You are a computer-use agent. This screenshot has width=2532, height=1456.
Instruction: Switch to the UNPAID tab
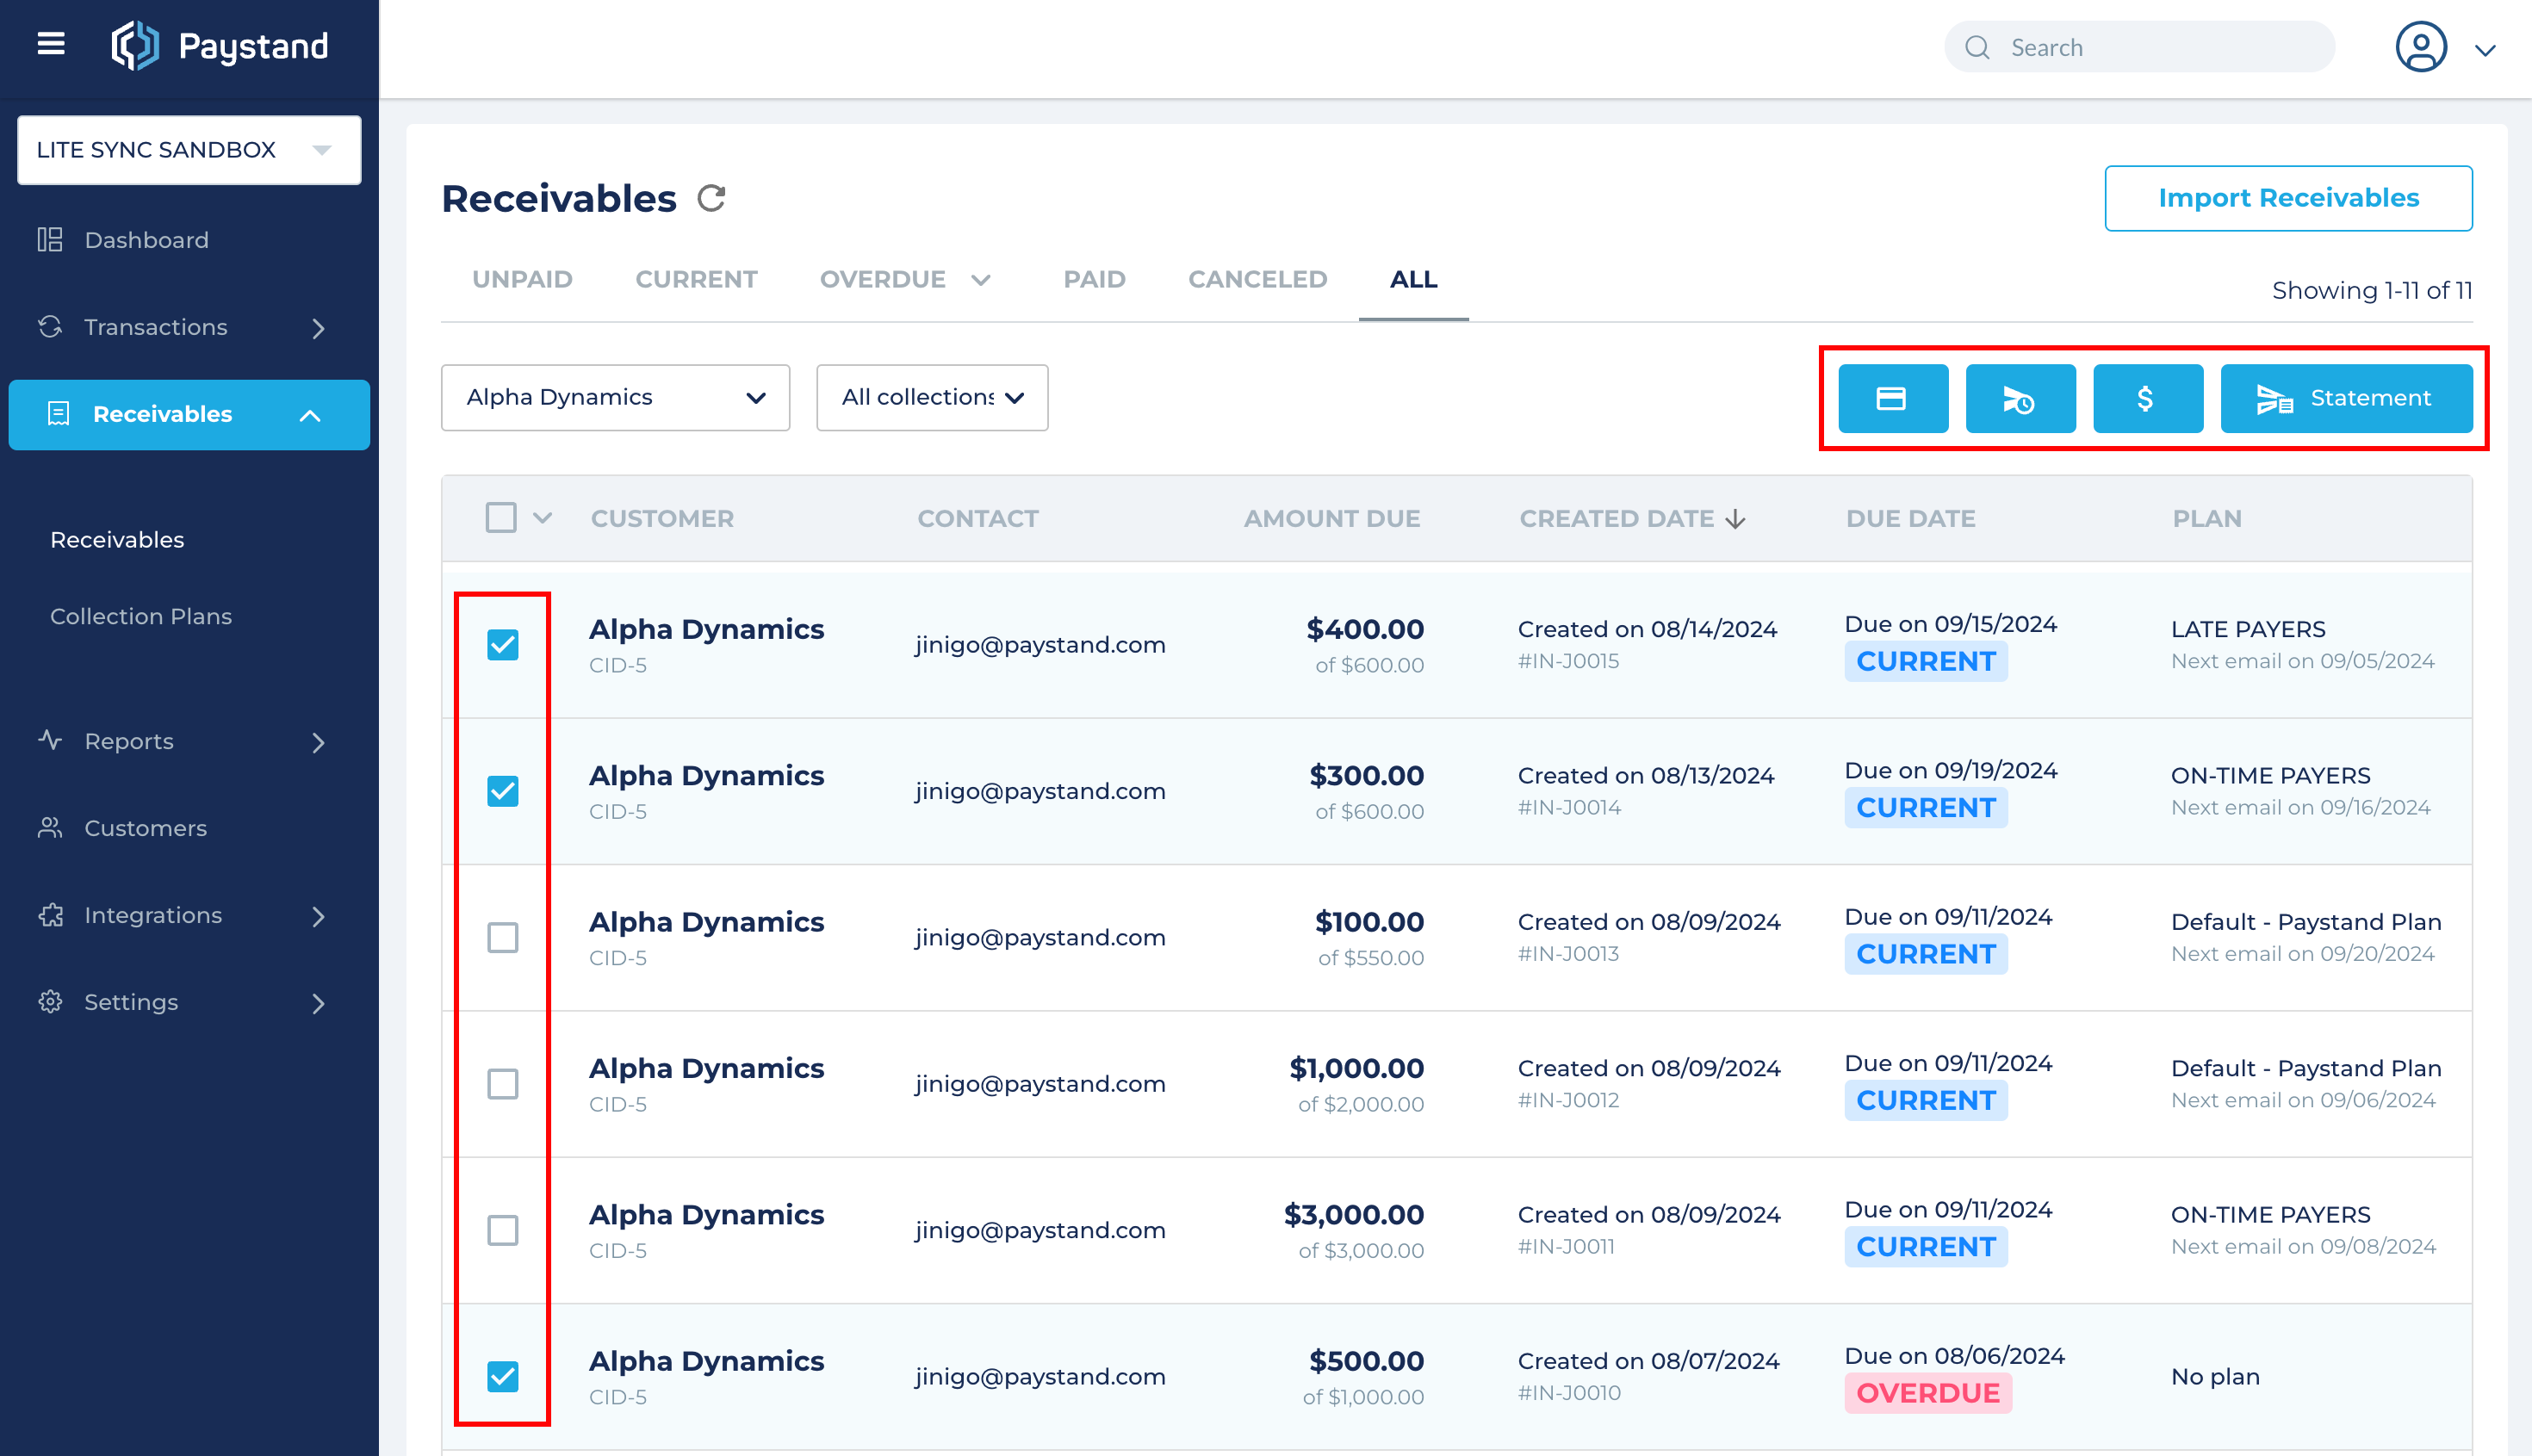(x=522, y=280)
